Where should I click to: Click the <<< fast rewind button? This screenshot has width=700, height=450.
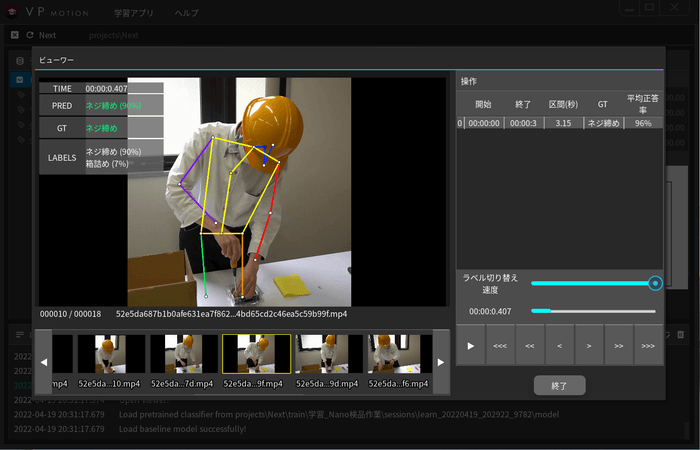coord(500,345)
